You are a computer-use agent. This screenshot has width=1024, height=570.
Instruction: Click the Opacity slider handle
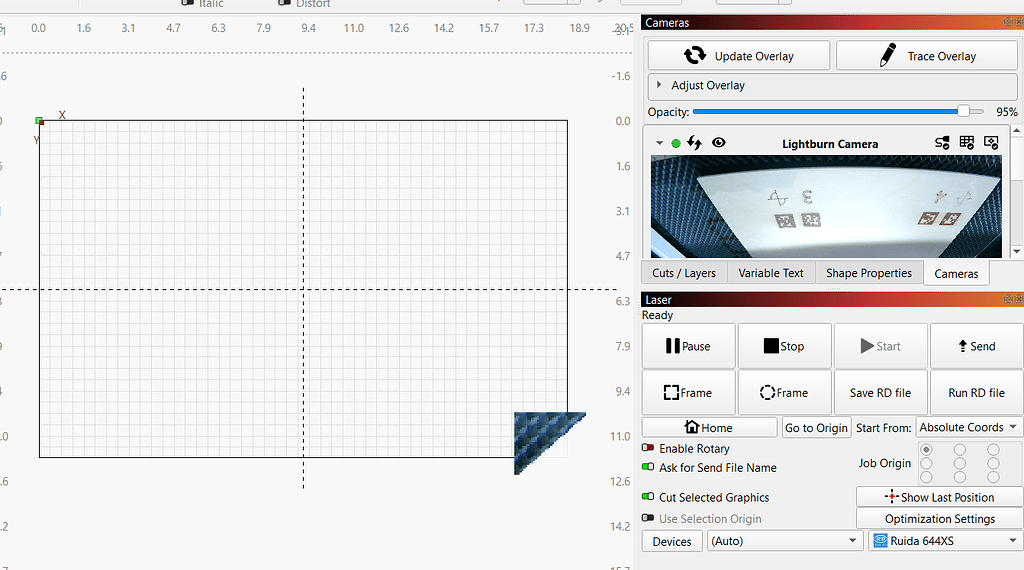click(963, 111)
